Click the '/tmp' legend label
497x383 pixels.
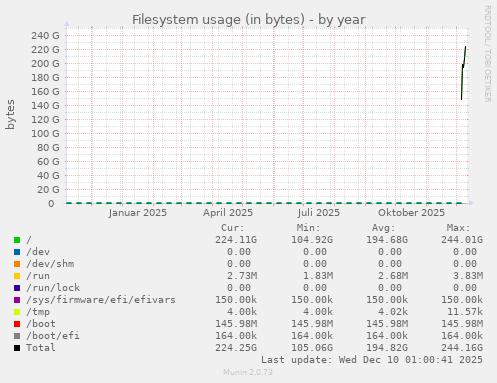coord(38,312)
